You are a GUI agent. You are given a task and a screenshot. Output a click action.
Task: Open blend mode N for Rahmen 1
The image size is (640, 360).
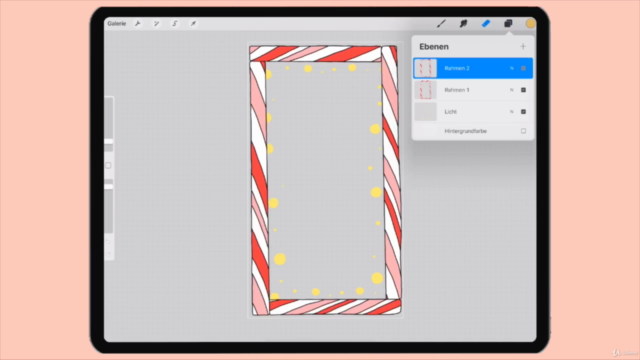(511, 90)
